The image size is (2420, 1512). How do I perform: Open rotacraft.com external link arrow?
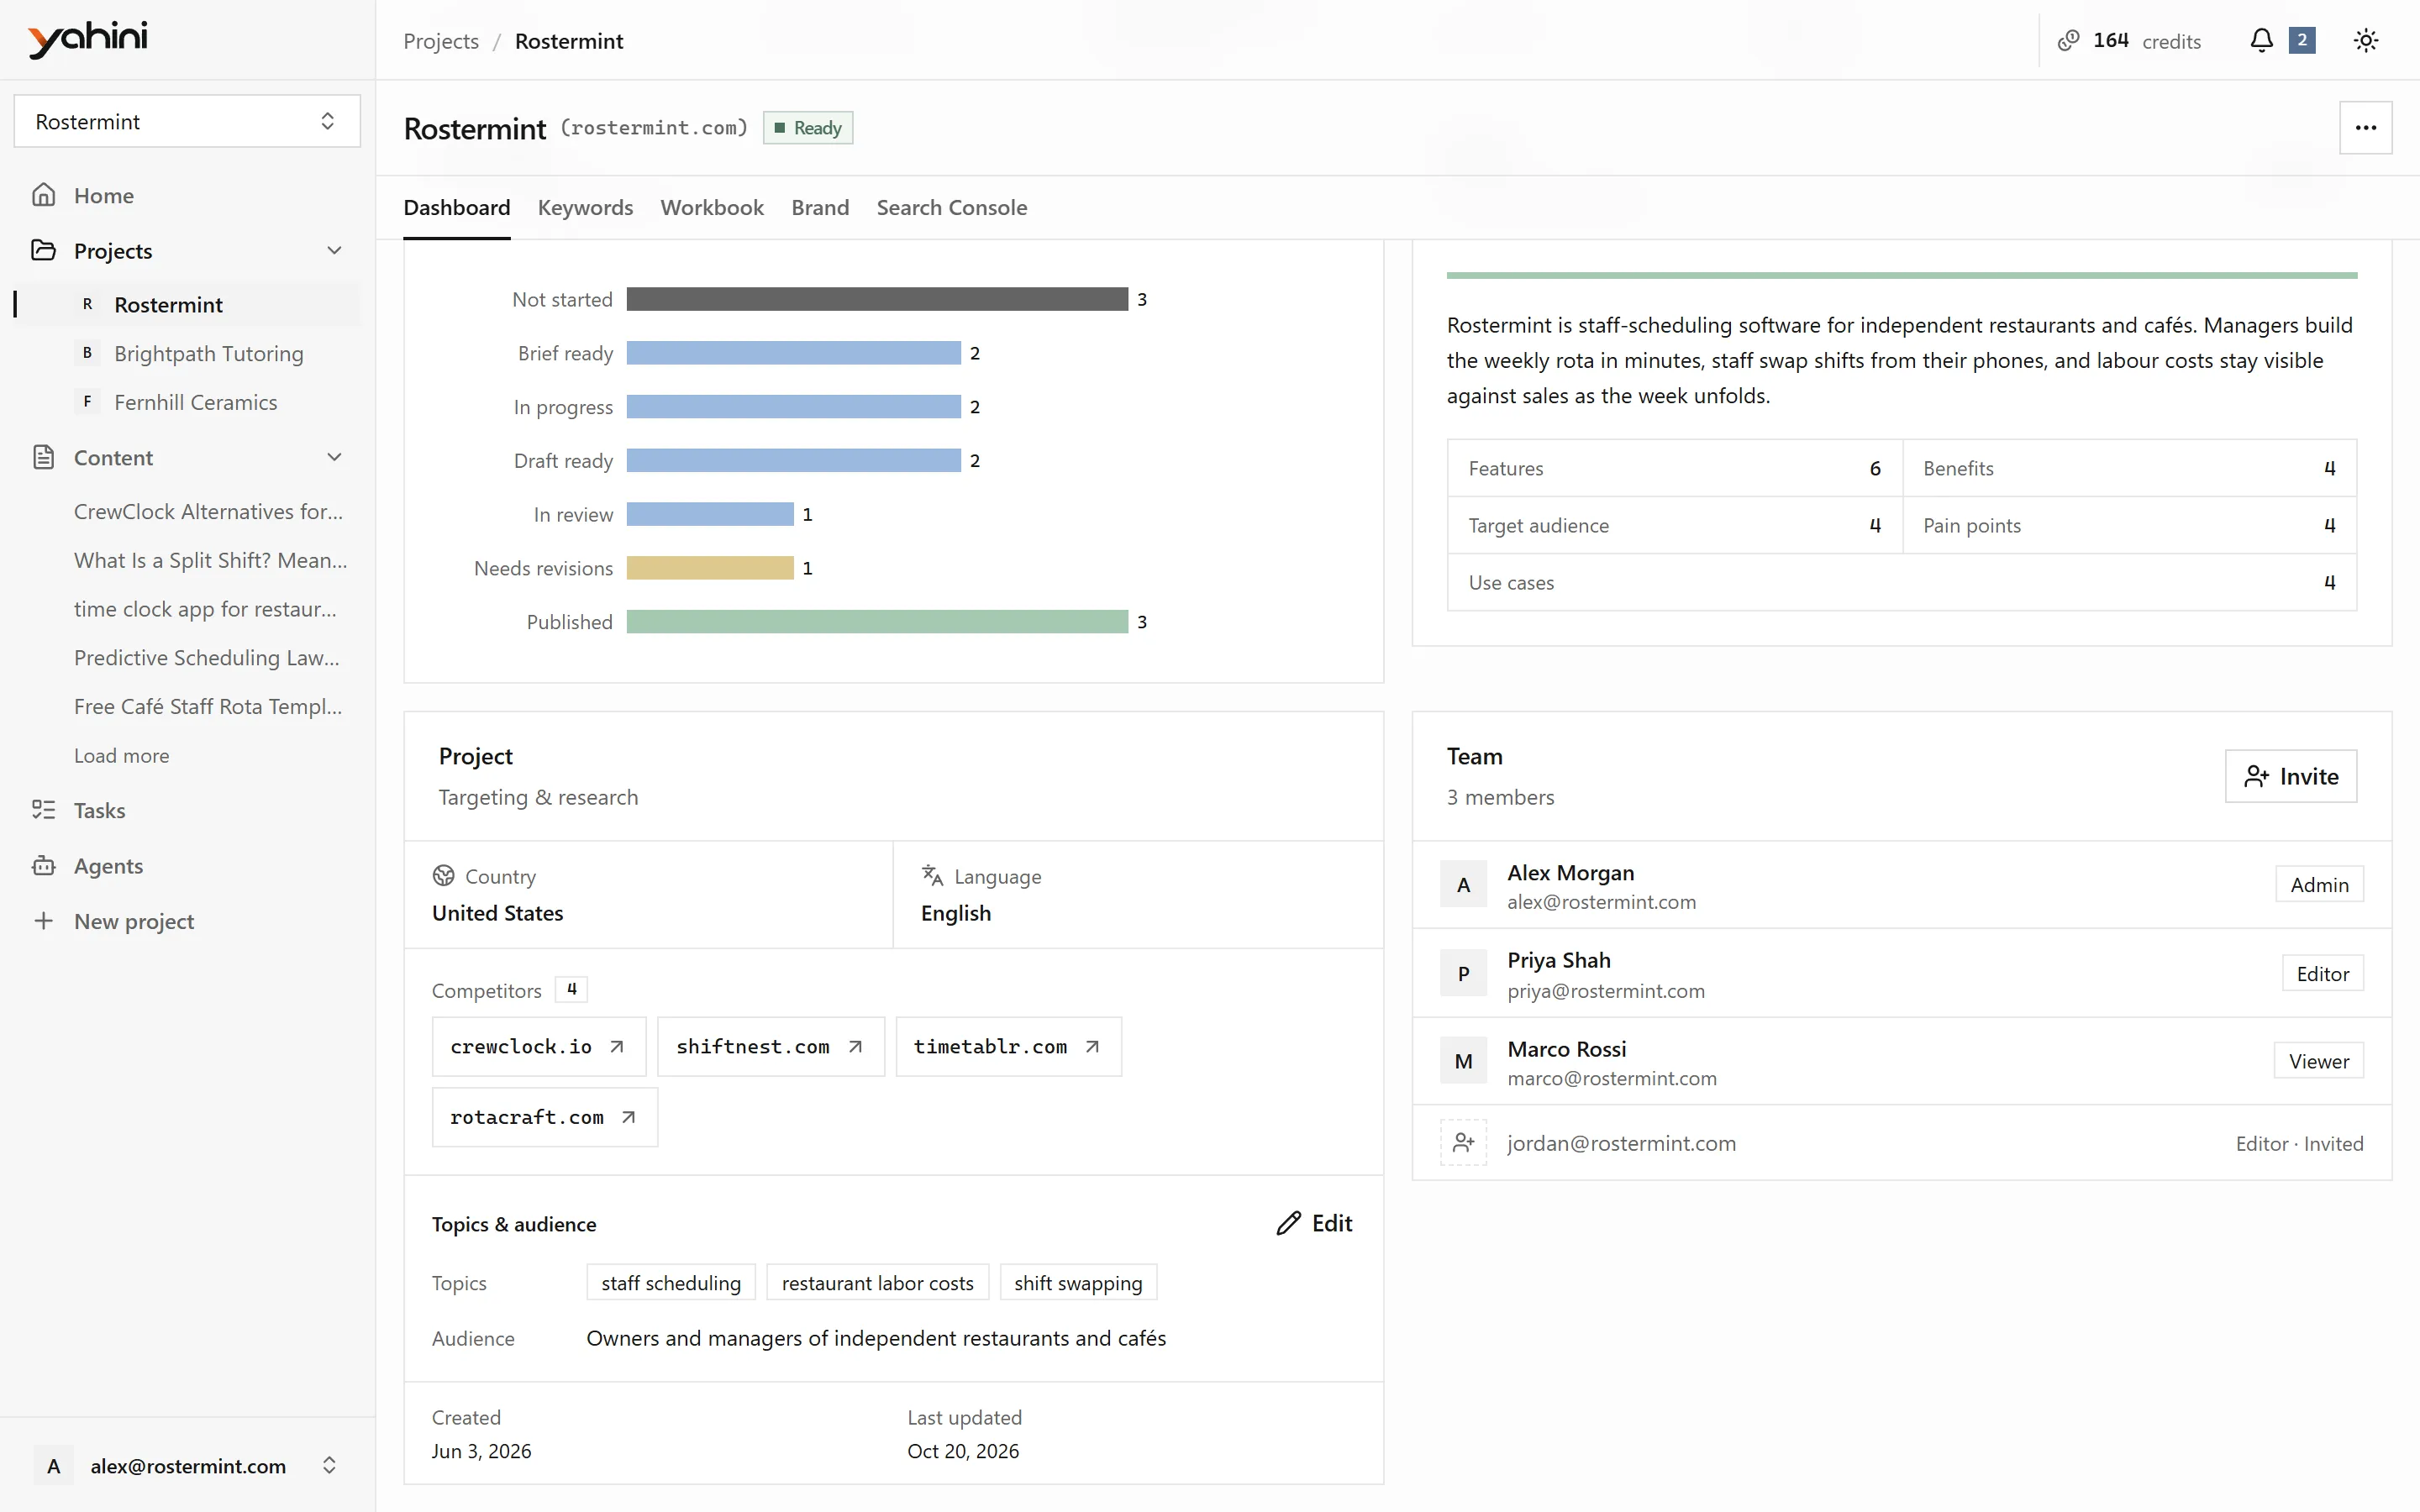[628, 1117]
